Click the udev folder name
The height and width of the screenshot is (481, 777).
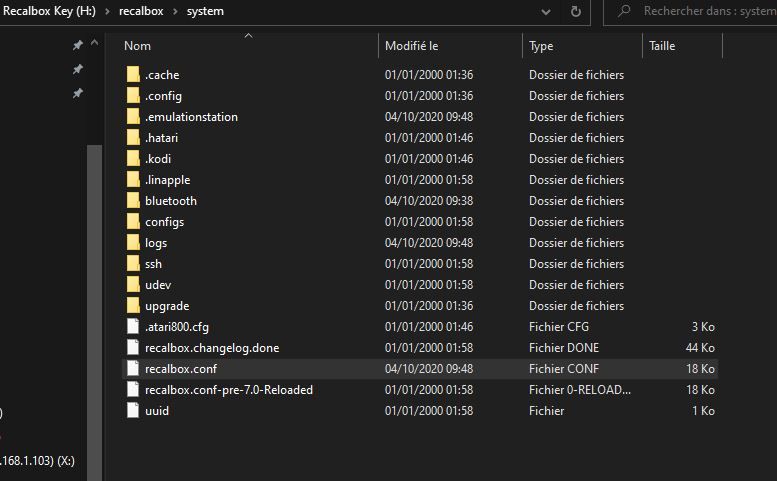point(158,285)
